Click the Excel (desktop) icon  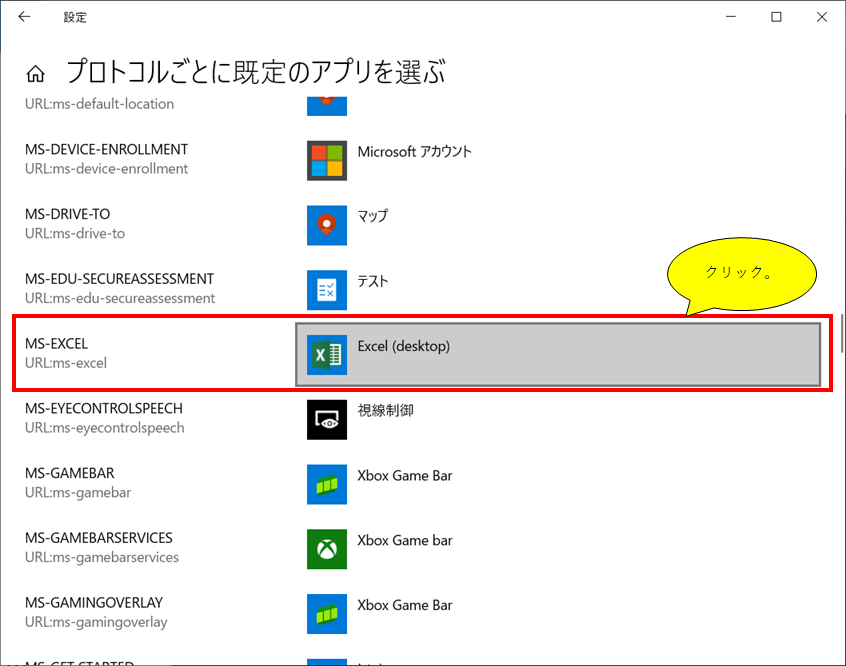326,355
